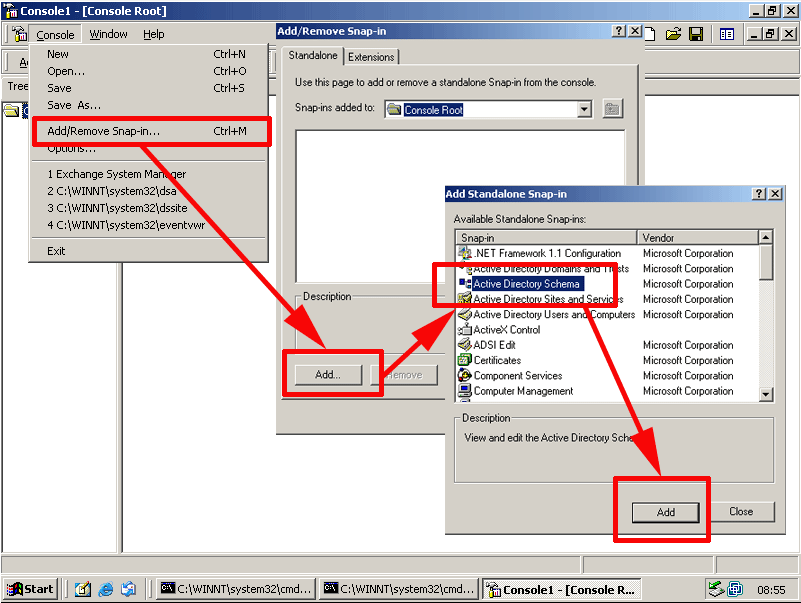Select Console Root folder icon in tree

click(11, 110)
